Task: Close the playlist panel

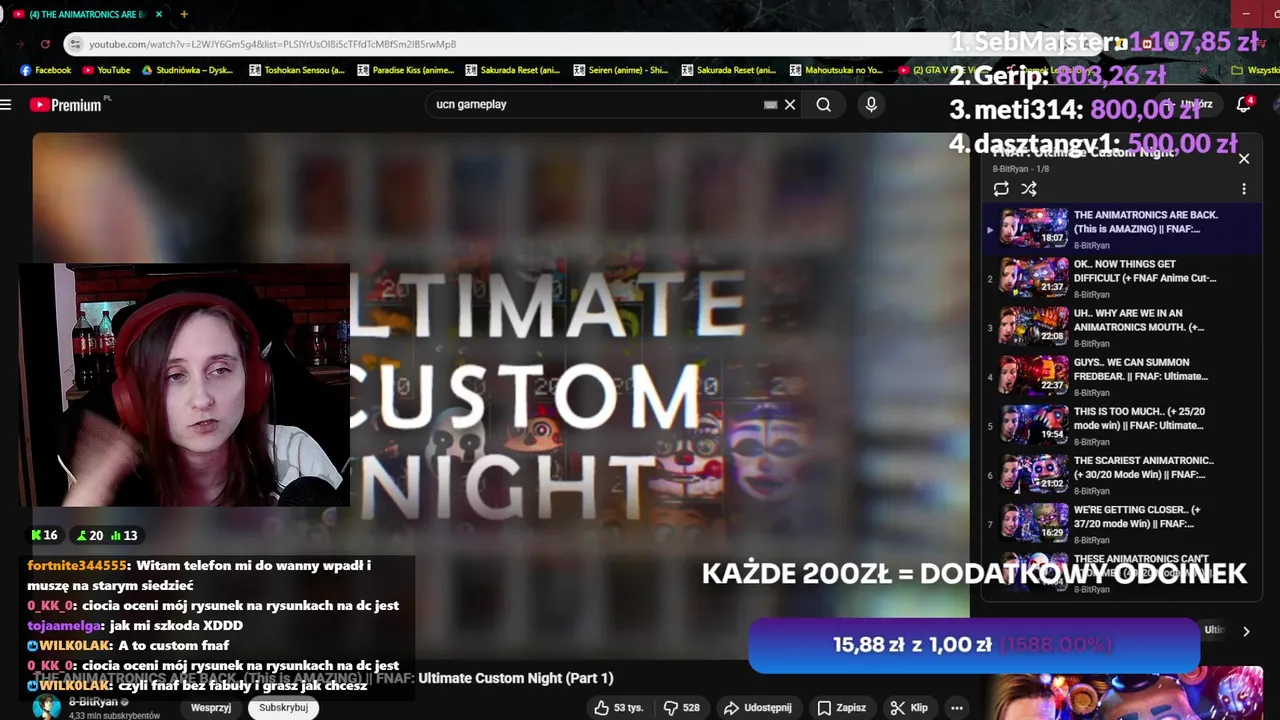Action: (1244, 159)
